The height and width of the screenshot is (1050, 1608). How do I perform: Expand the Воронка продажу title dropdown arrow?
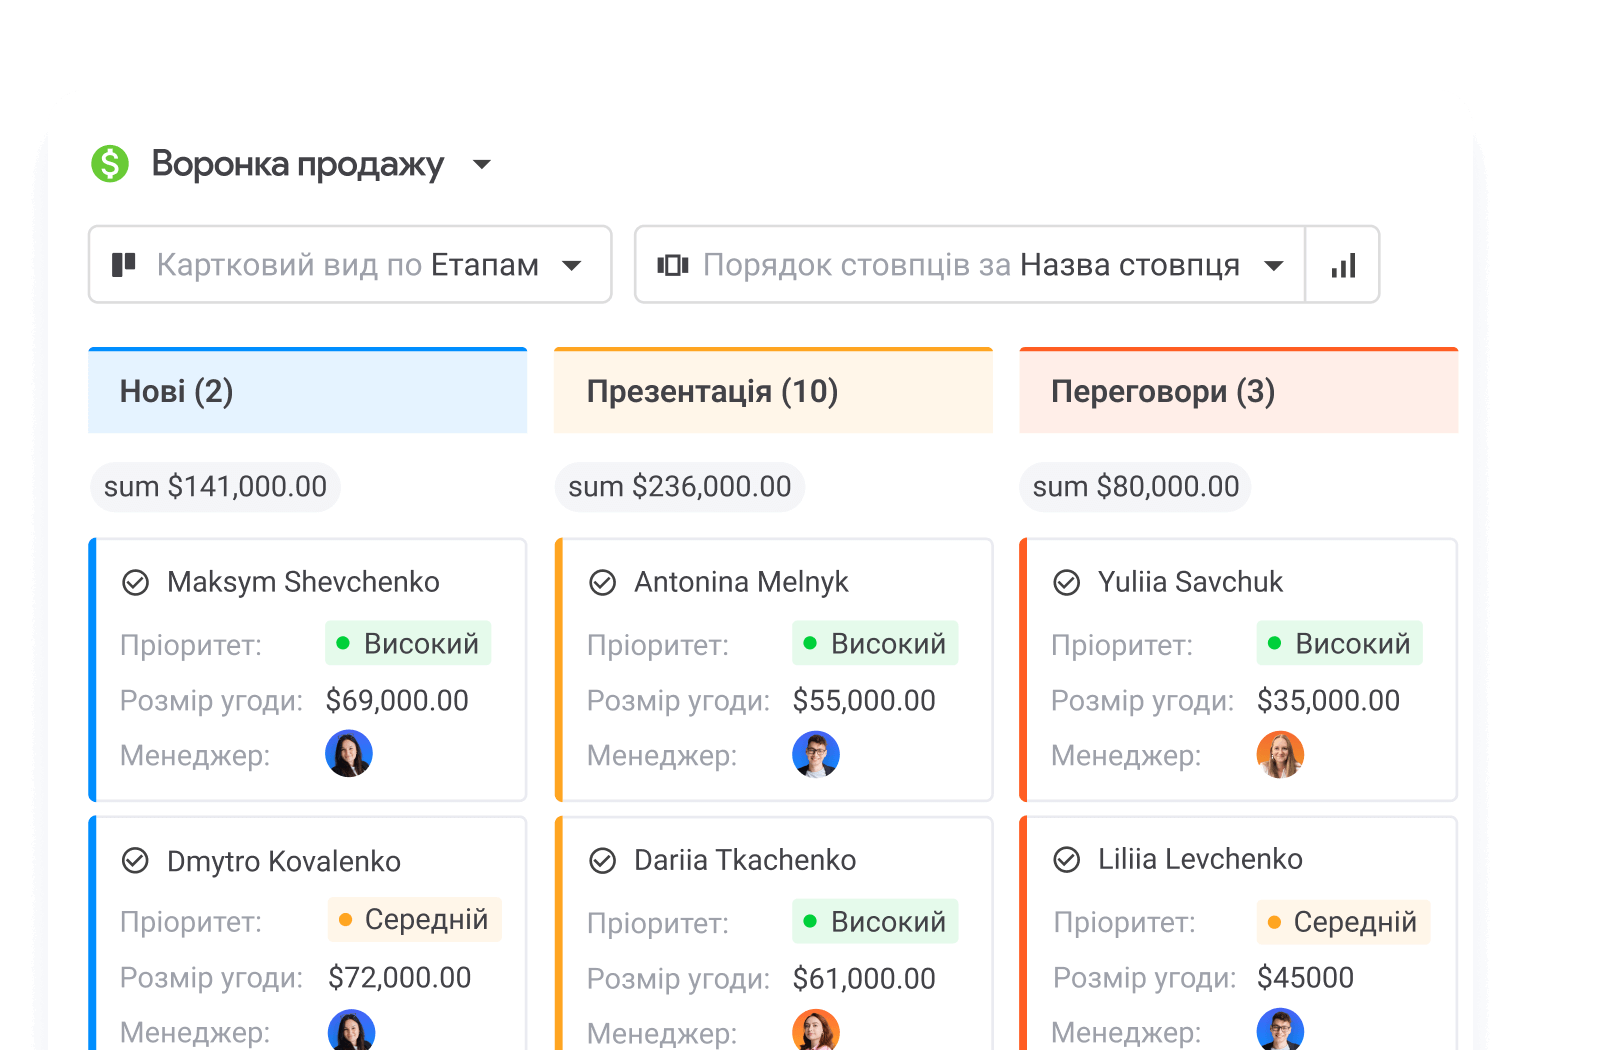point(482,164)
